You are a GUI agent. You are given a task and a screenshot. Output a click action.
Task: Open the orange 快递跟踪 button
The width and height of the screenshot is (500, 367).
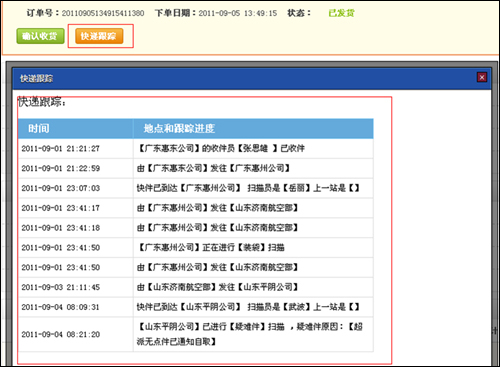tap(99, 36)
